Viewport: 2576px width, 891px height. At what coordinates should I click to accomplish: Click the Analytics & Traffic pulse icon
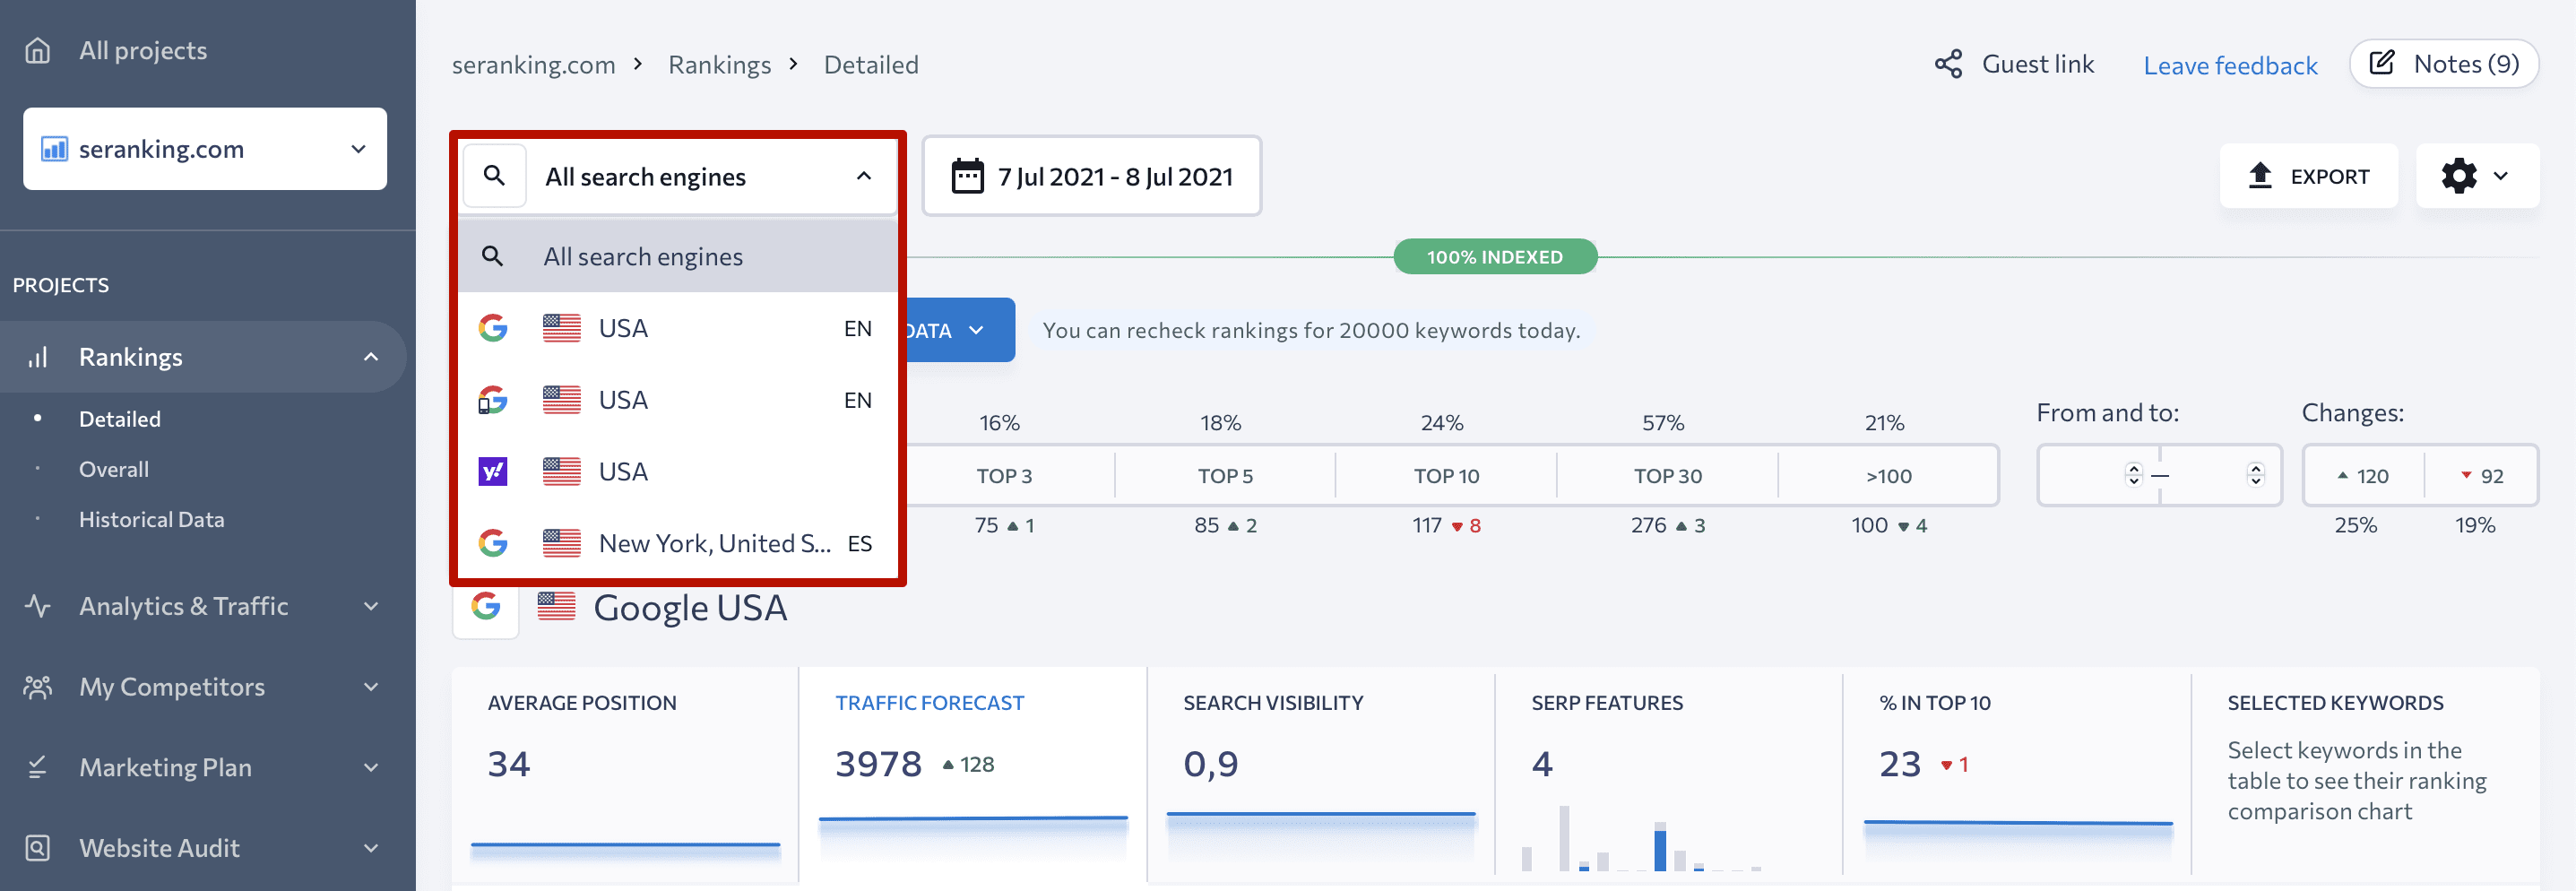tap(37, 606)
